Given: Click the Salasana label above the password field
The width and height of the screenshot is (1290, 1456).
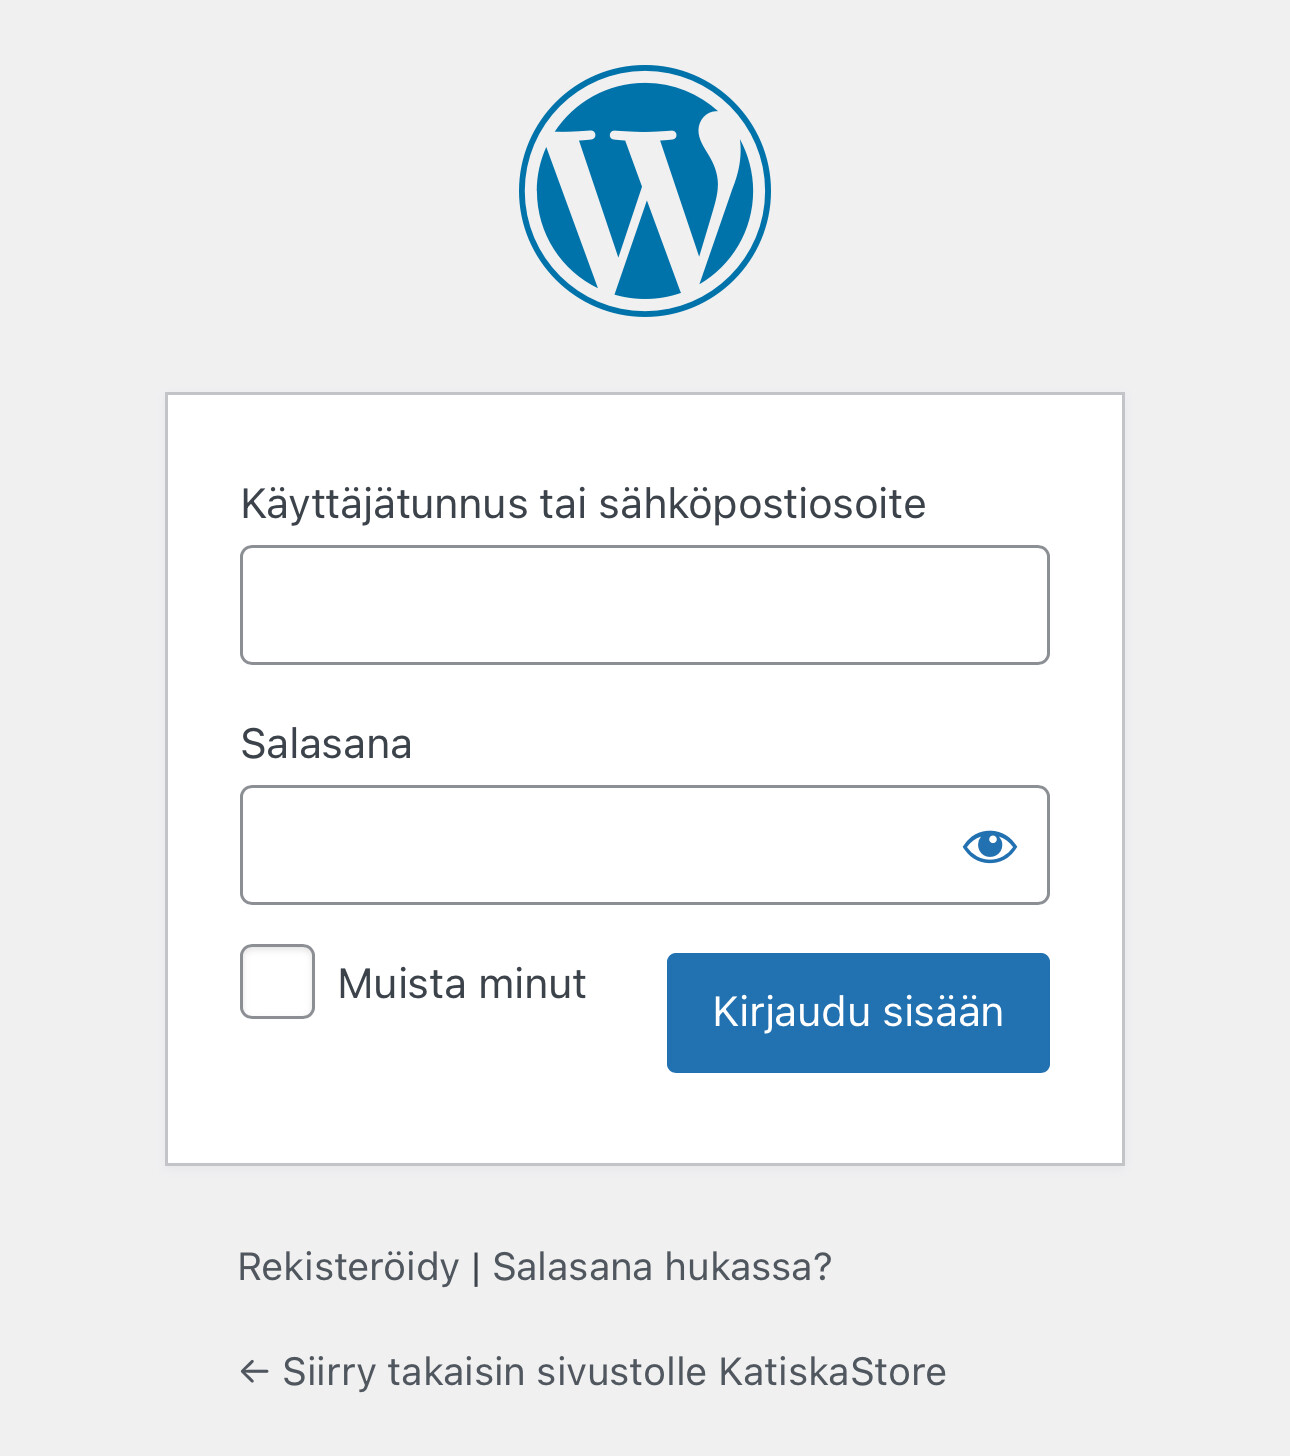Looking at the screenshot, I should pyautogui.click(x=326, y=744).
